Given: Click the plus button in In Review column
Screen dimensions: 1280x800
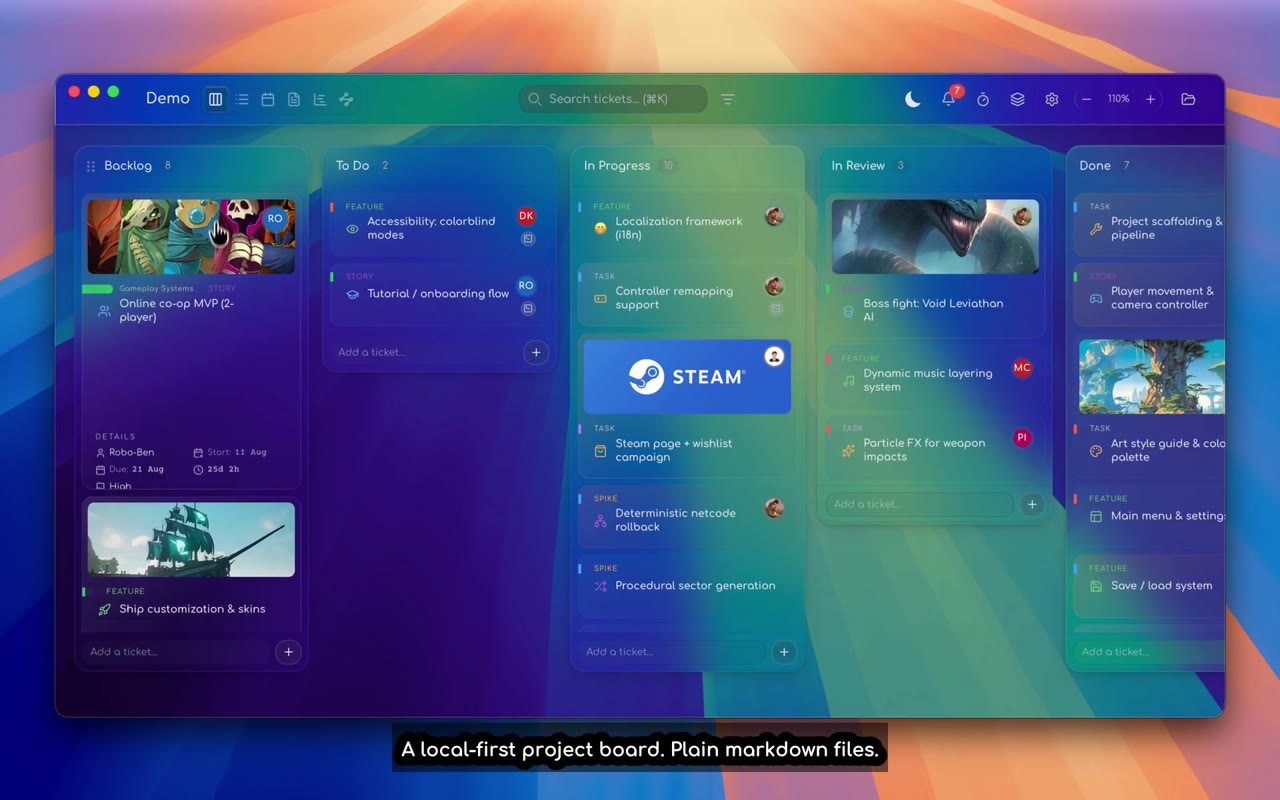Looking at the screenshot, I should 1032,504.
